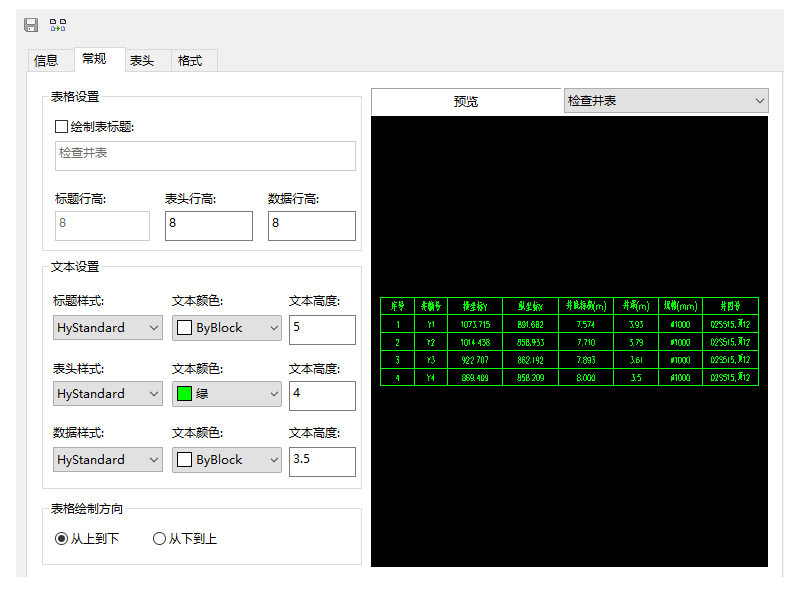This screenshot has height=596, width=797.
Task: Click the 表头行高 input field
Action: click(208, 225)
